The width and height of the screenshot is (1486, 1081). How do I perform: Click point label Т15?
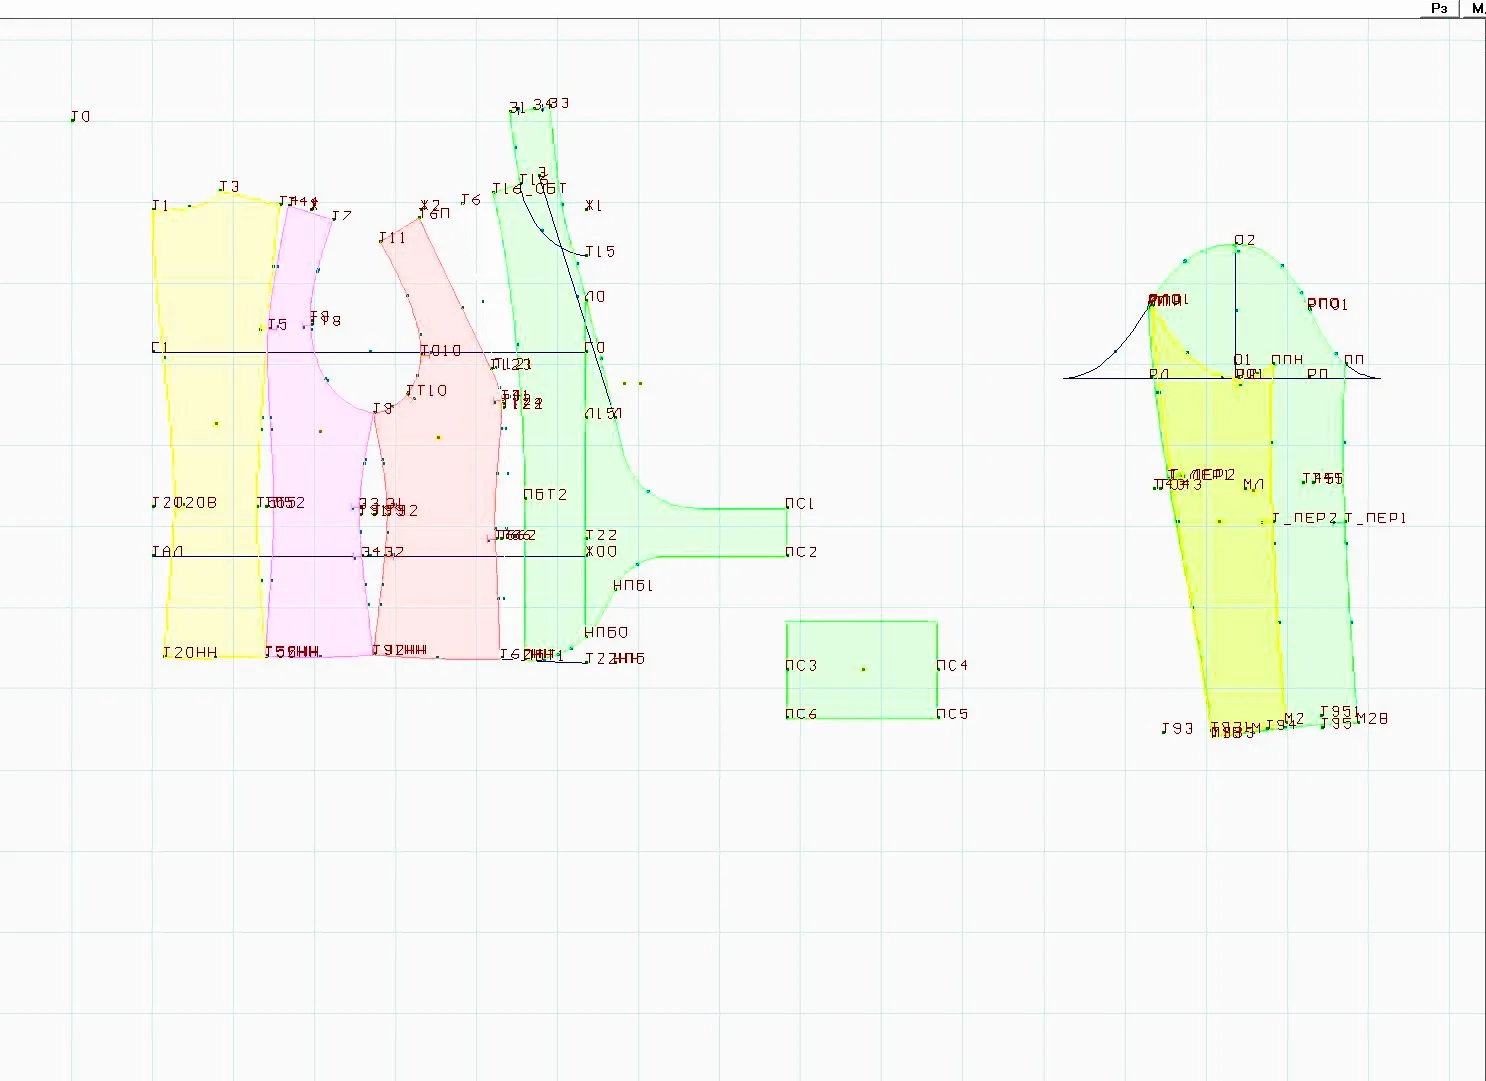600,252
